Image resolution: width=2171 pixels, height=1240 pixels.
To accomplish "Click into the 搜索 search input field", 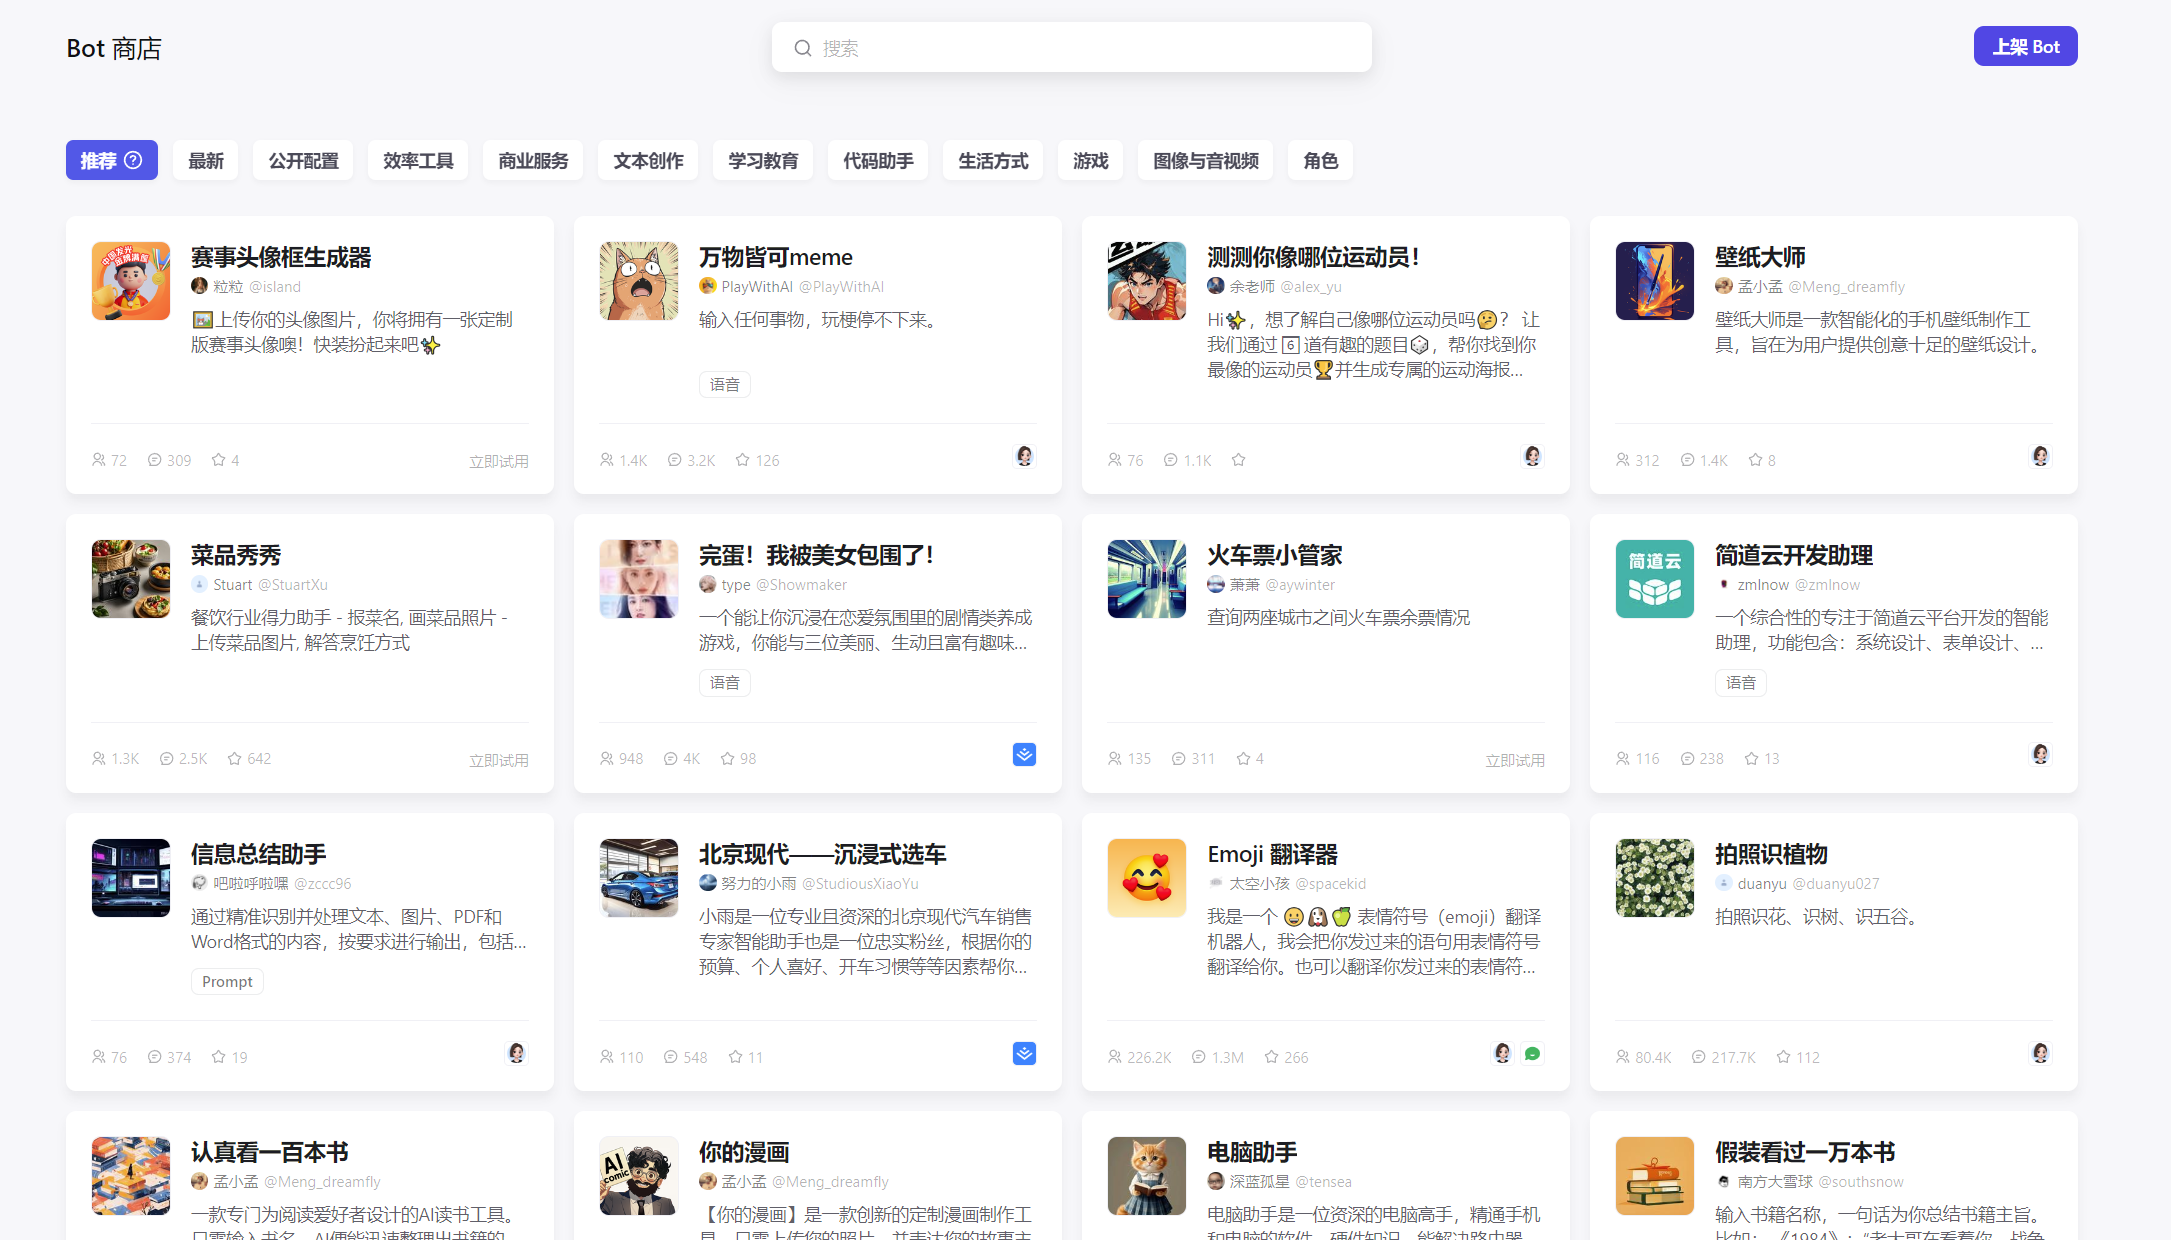I will [1070, 47].
